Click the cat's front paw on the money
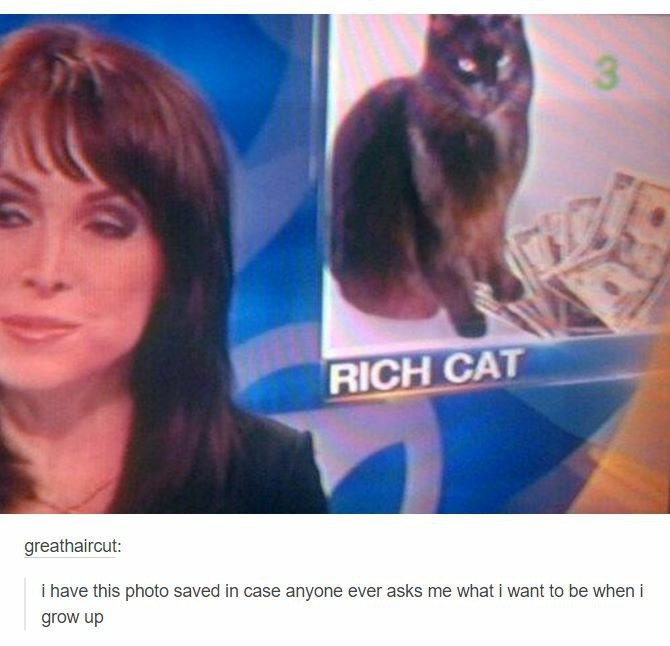 coord(471,325)
